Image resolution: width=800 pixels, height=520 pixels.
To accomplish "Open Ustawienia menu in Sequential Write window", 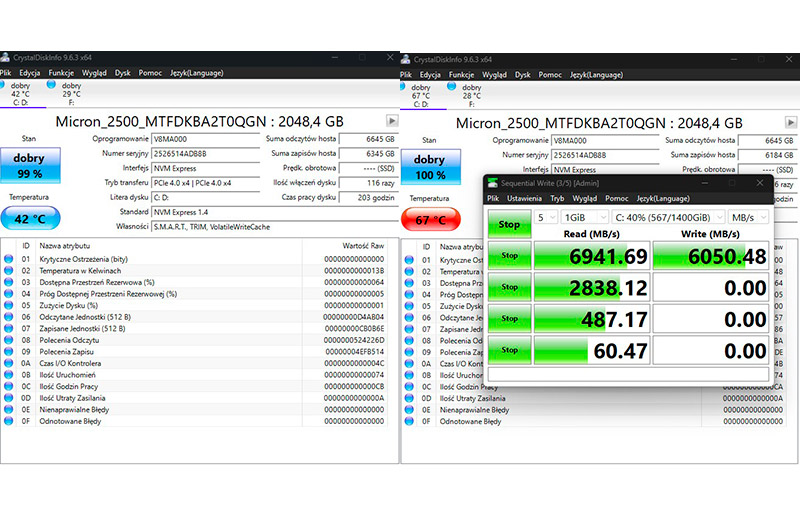I will tap(524, 198).
